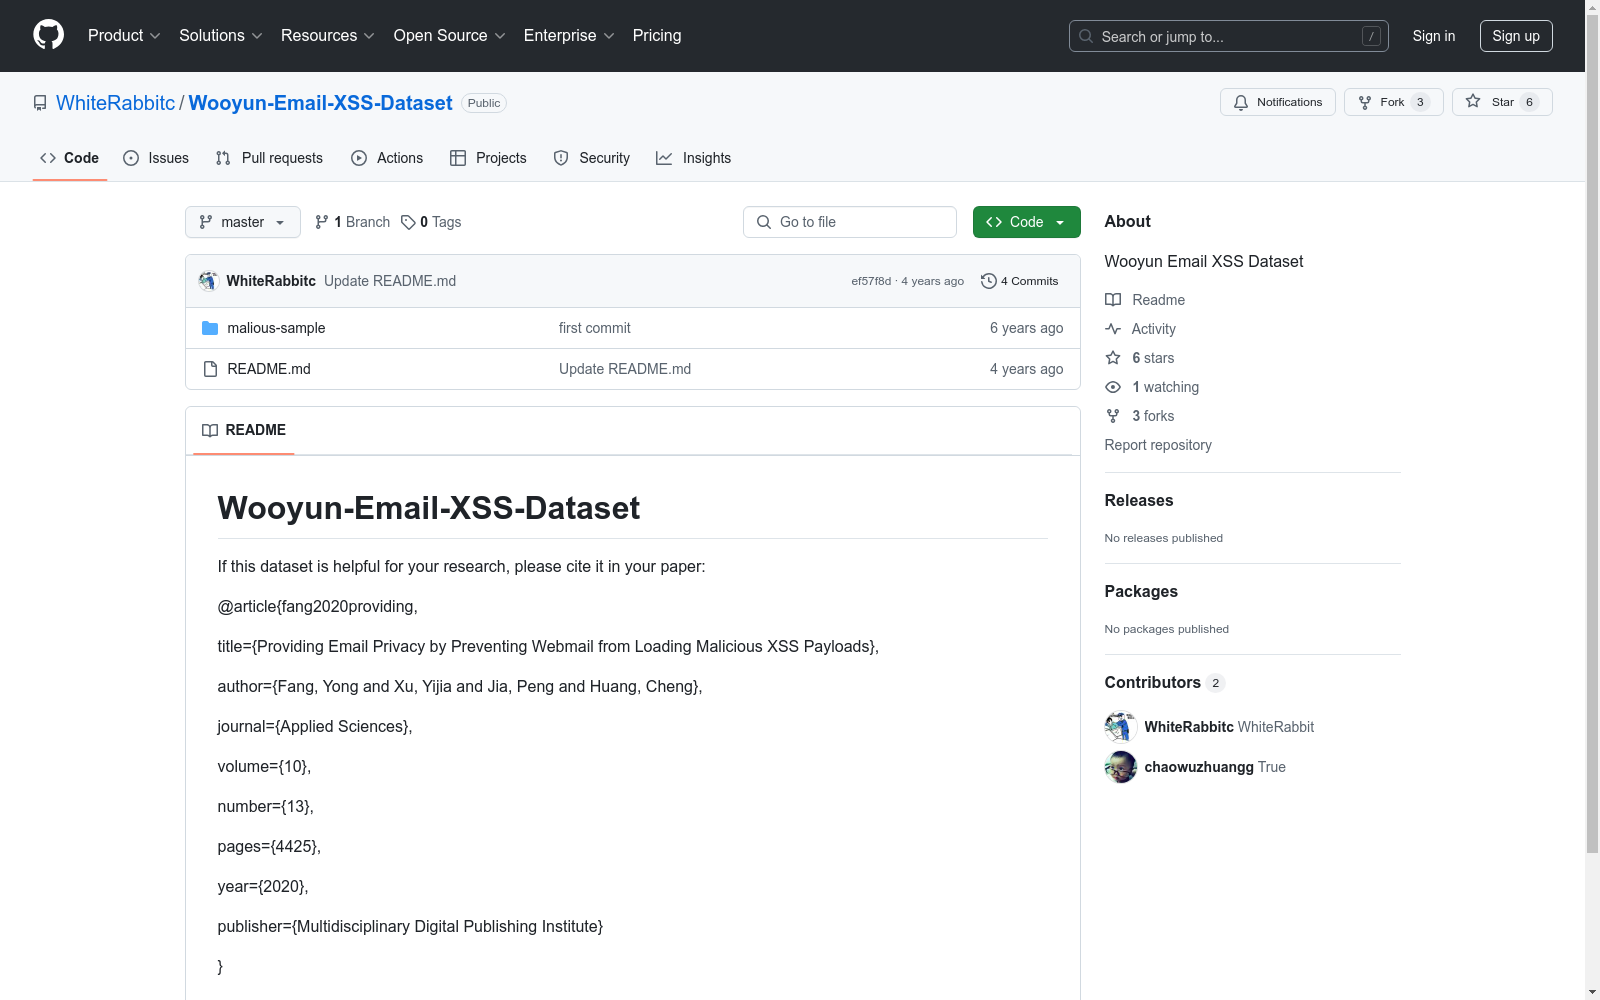1600x1000 pixels.
Task: Click the book icon beside Readme in About
Action: coord(1113,300)
